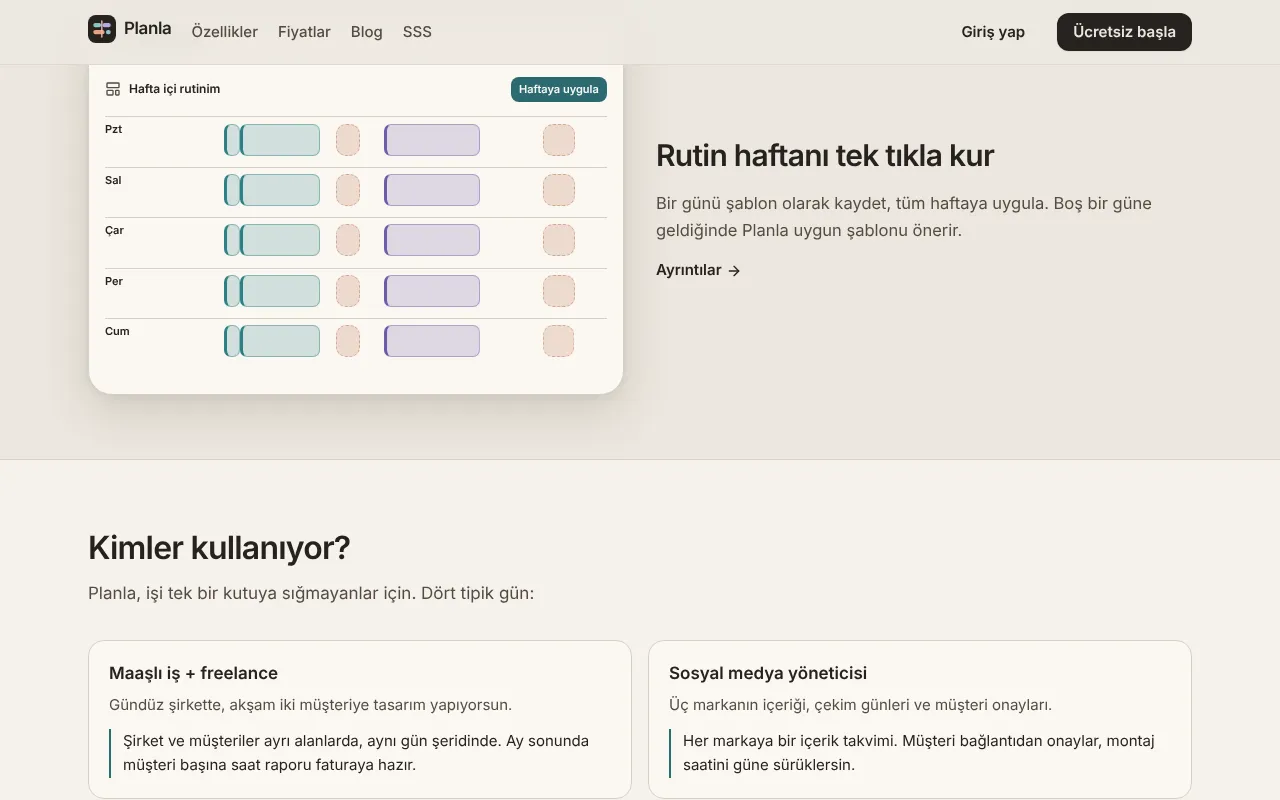Go to Fiyatlar page
The height and width of the screenshot is (800, 1280).
[x=304, y=32]
